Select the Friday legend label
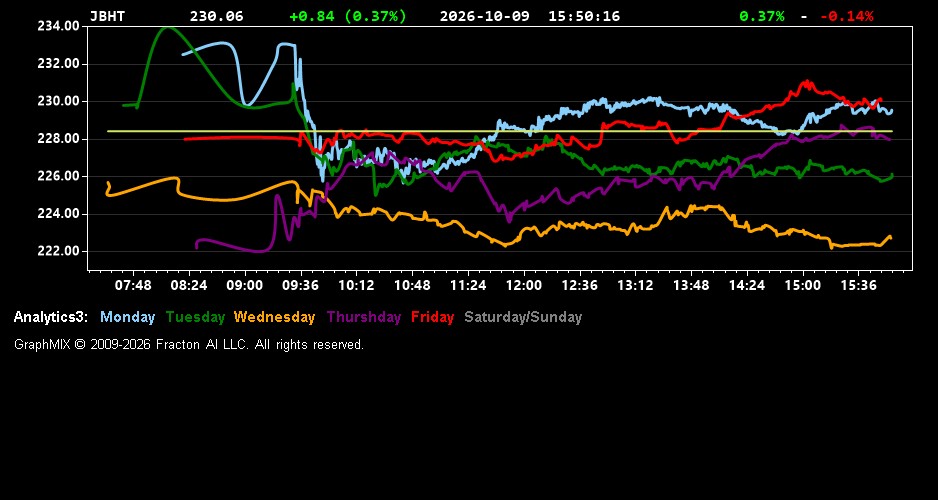Viewport: 938px width, 500px height. click(433, 317)
